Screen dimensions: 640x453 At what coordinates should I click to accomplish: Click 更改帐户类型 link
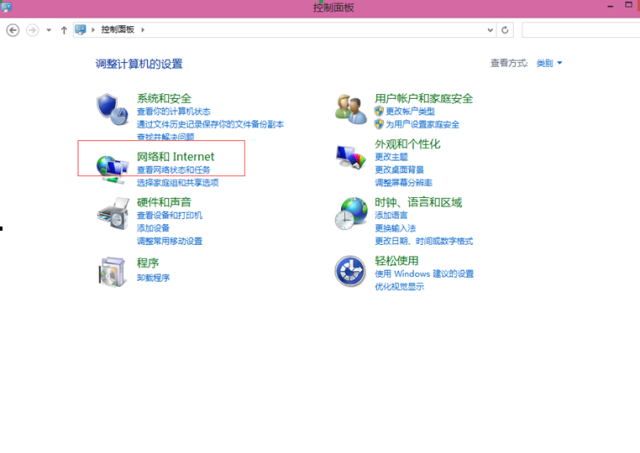pyautogui.click(x=410, y=111)
